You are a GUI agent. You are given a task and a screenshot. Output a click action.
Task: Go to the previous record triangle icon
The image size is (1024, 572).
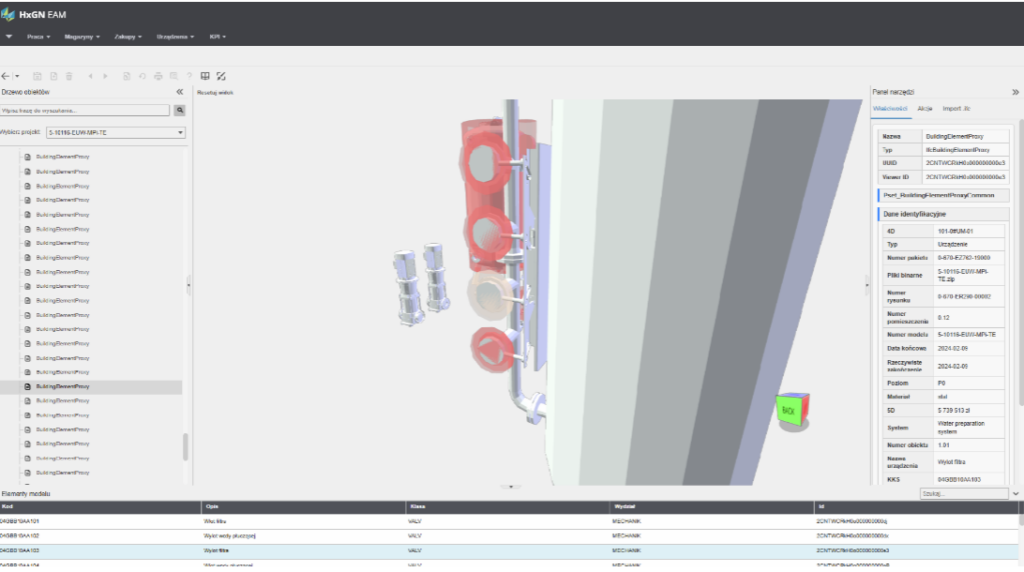coord(90,76)
